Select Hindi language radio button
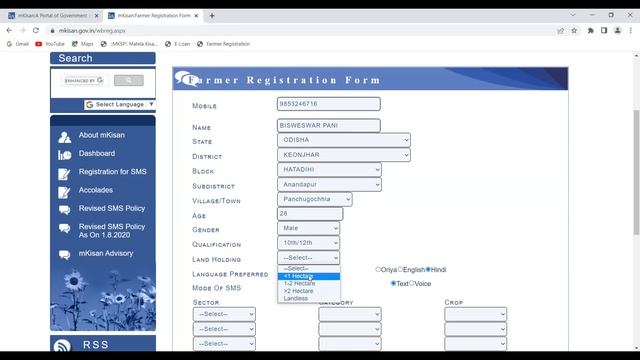Image resolution: width=640 pixels, height=360 pixels. [428, 269]
